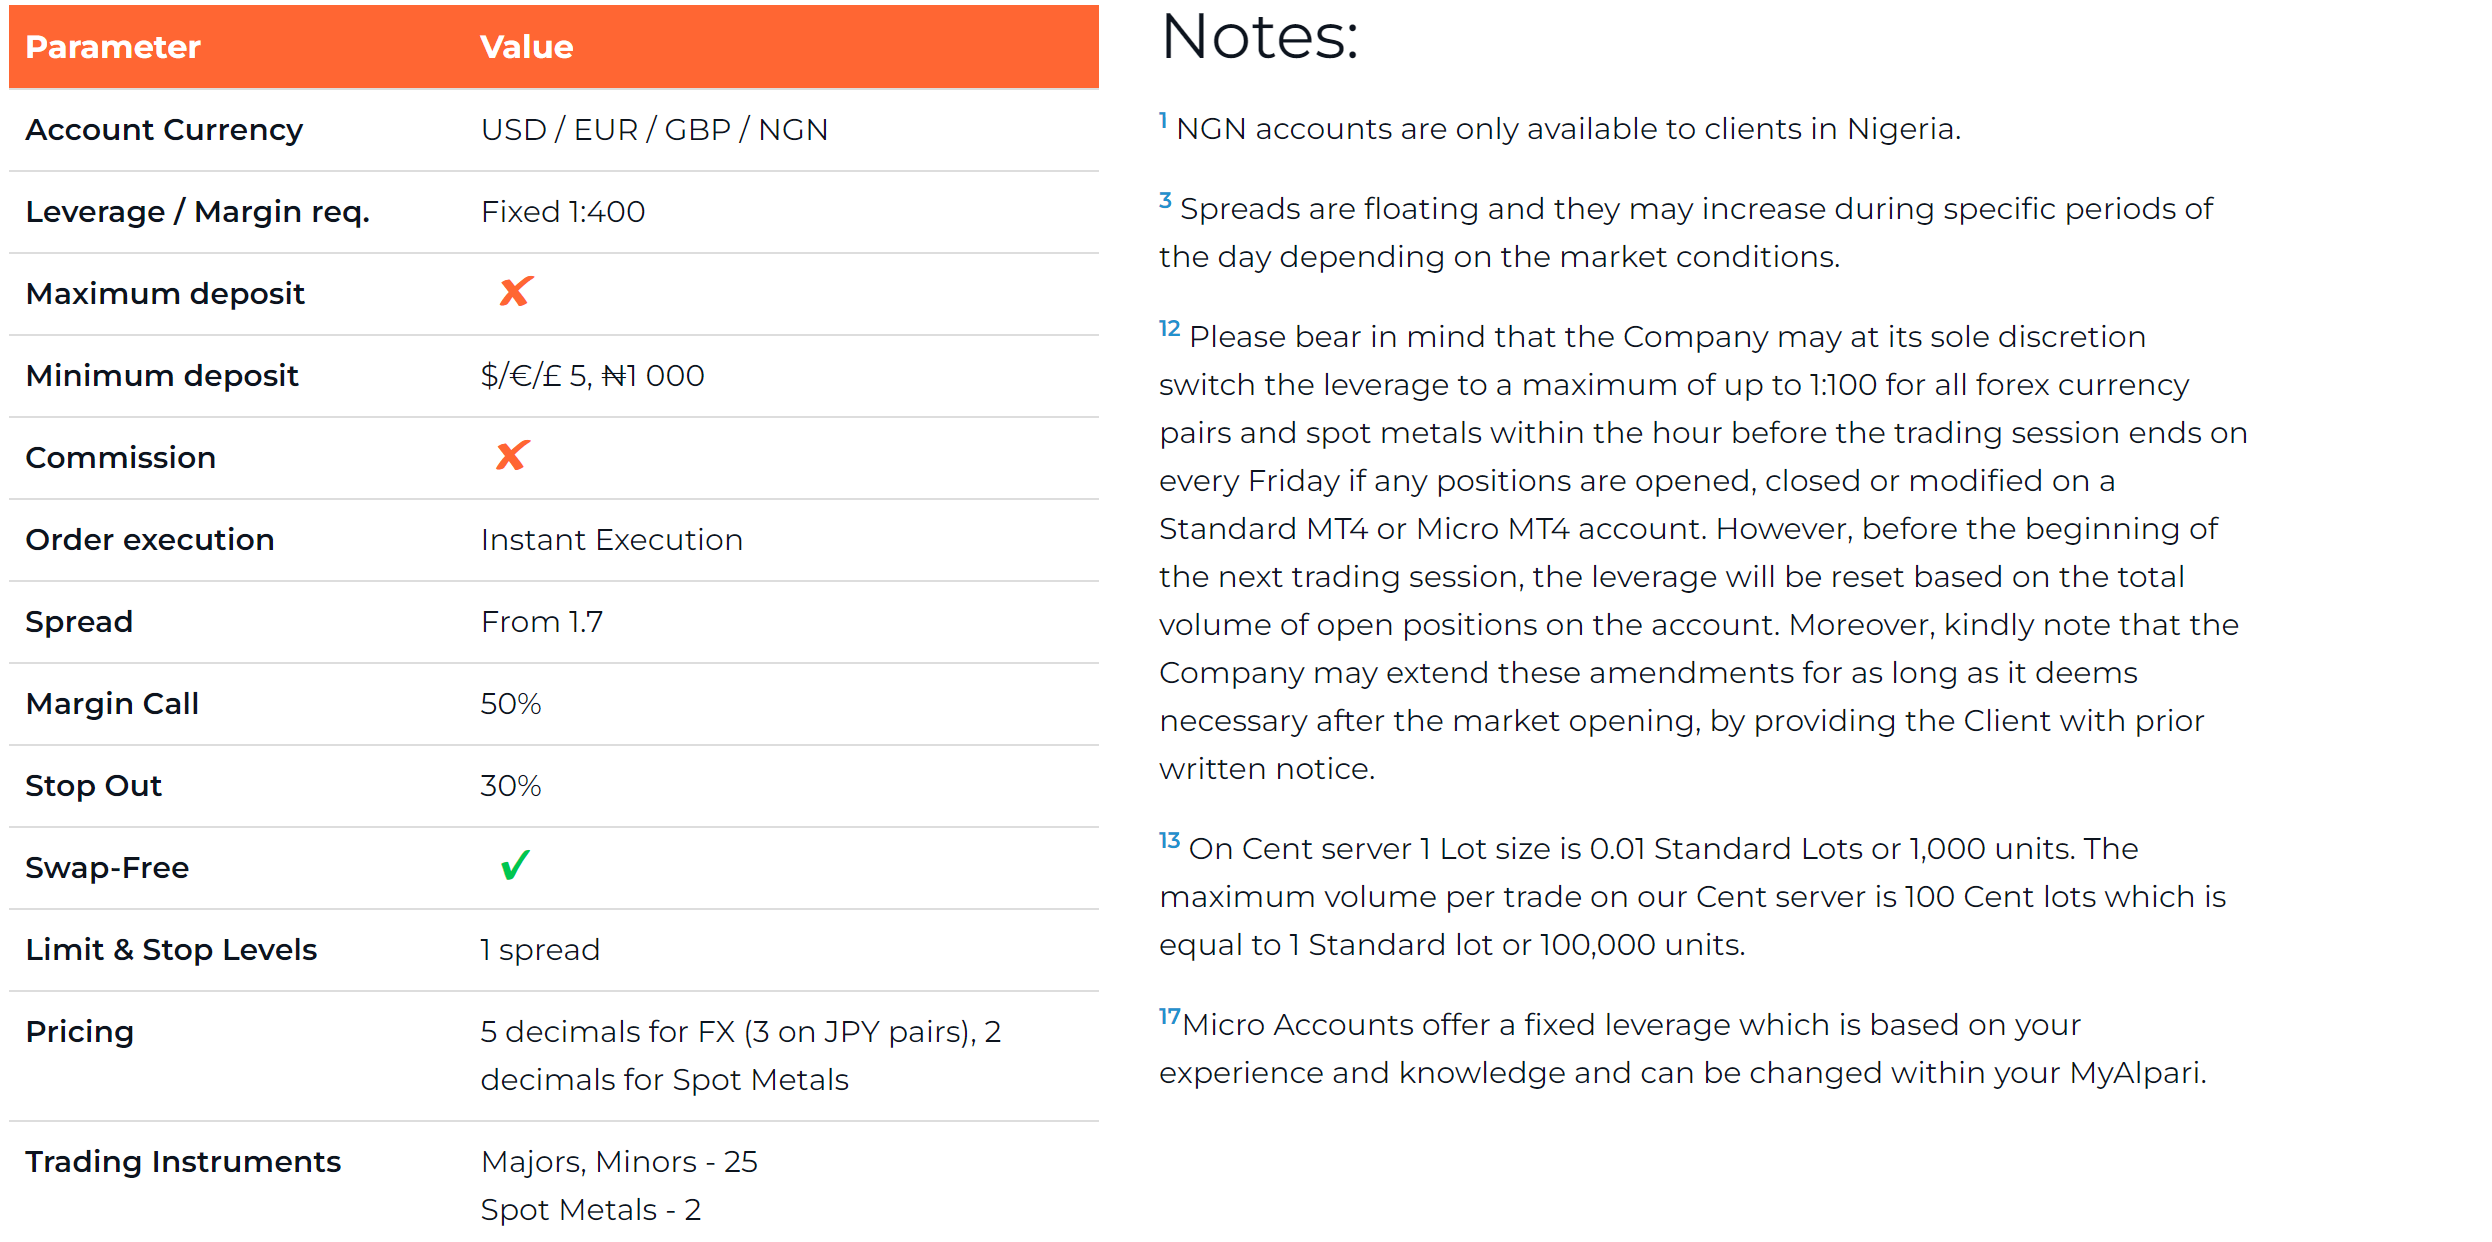2492x1242 pixels.
Task: Click the Notes heading
Action: 1260,37
